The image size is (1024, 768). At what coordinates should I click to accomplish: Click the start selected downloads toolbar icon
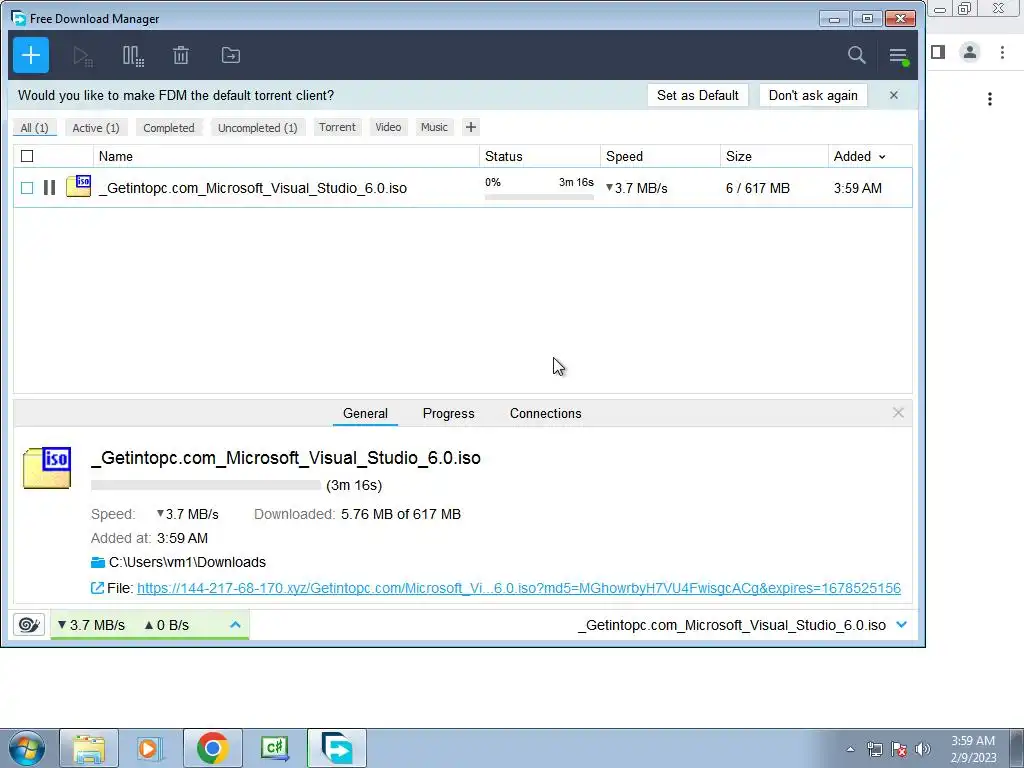[83, 56]
